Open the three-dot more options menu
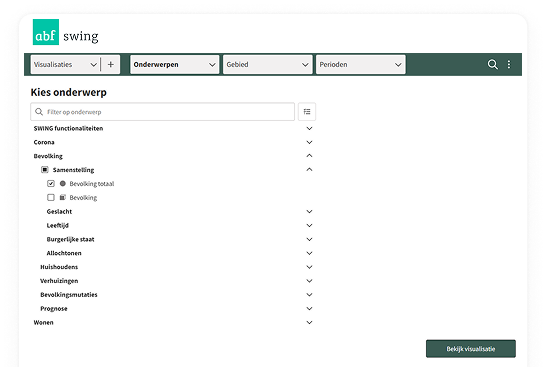Image resolution: width=547 pixels, height=367 pixels. pyautogui.click(x=509, y=64)
